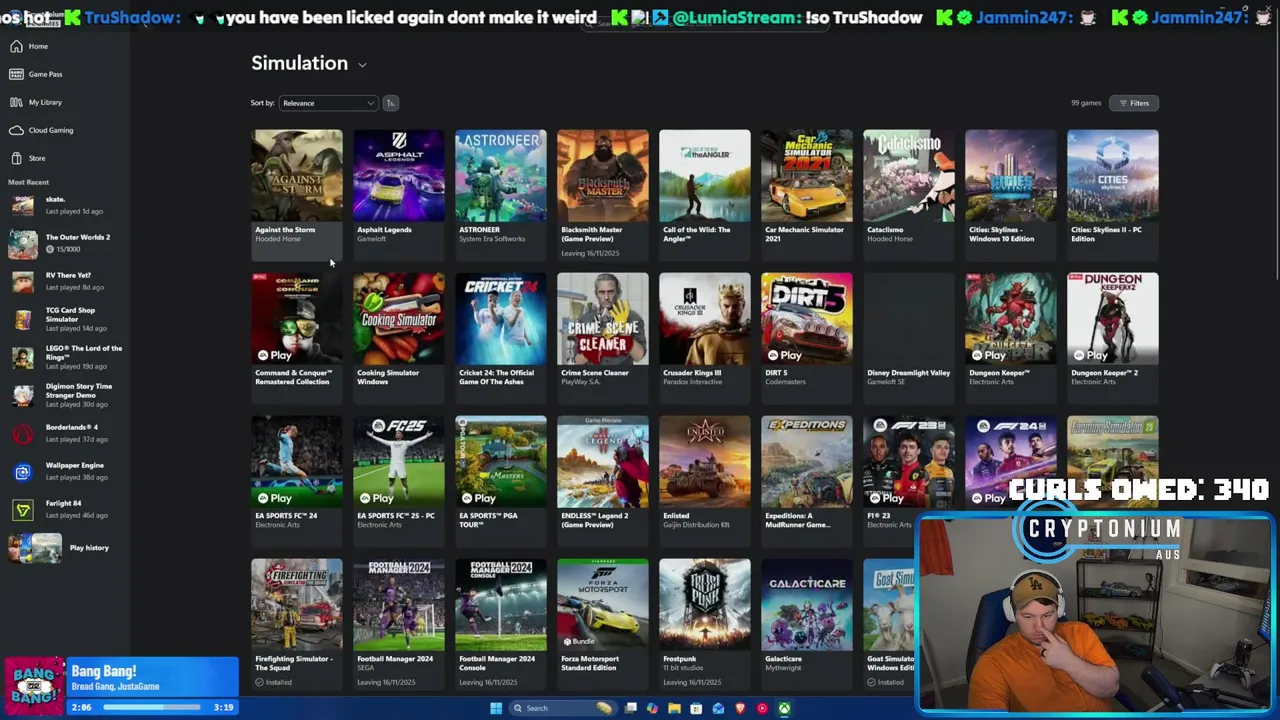
Task: Open the Filters button
Action: pyautogui.click(x=1134, y=103)
